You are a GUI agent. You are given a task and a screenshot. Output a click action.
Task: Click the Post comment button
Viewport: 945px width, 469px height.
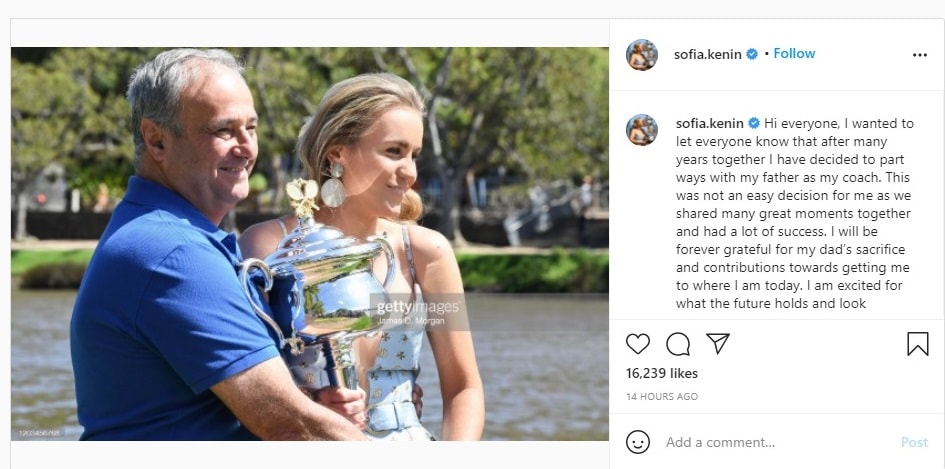[x=914, y=442]
